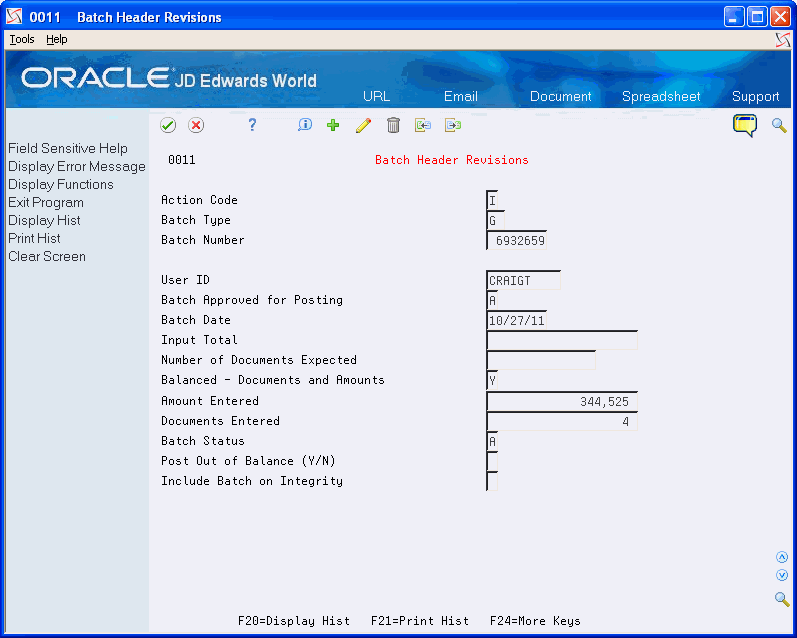
Task: Click the Input Total field
Action: [562, 341]
